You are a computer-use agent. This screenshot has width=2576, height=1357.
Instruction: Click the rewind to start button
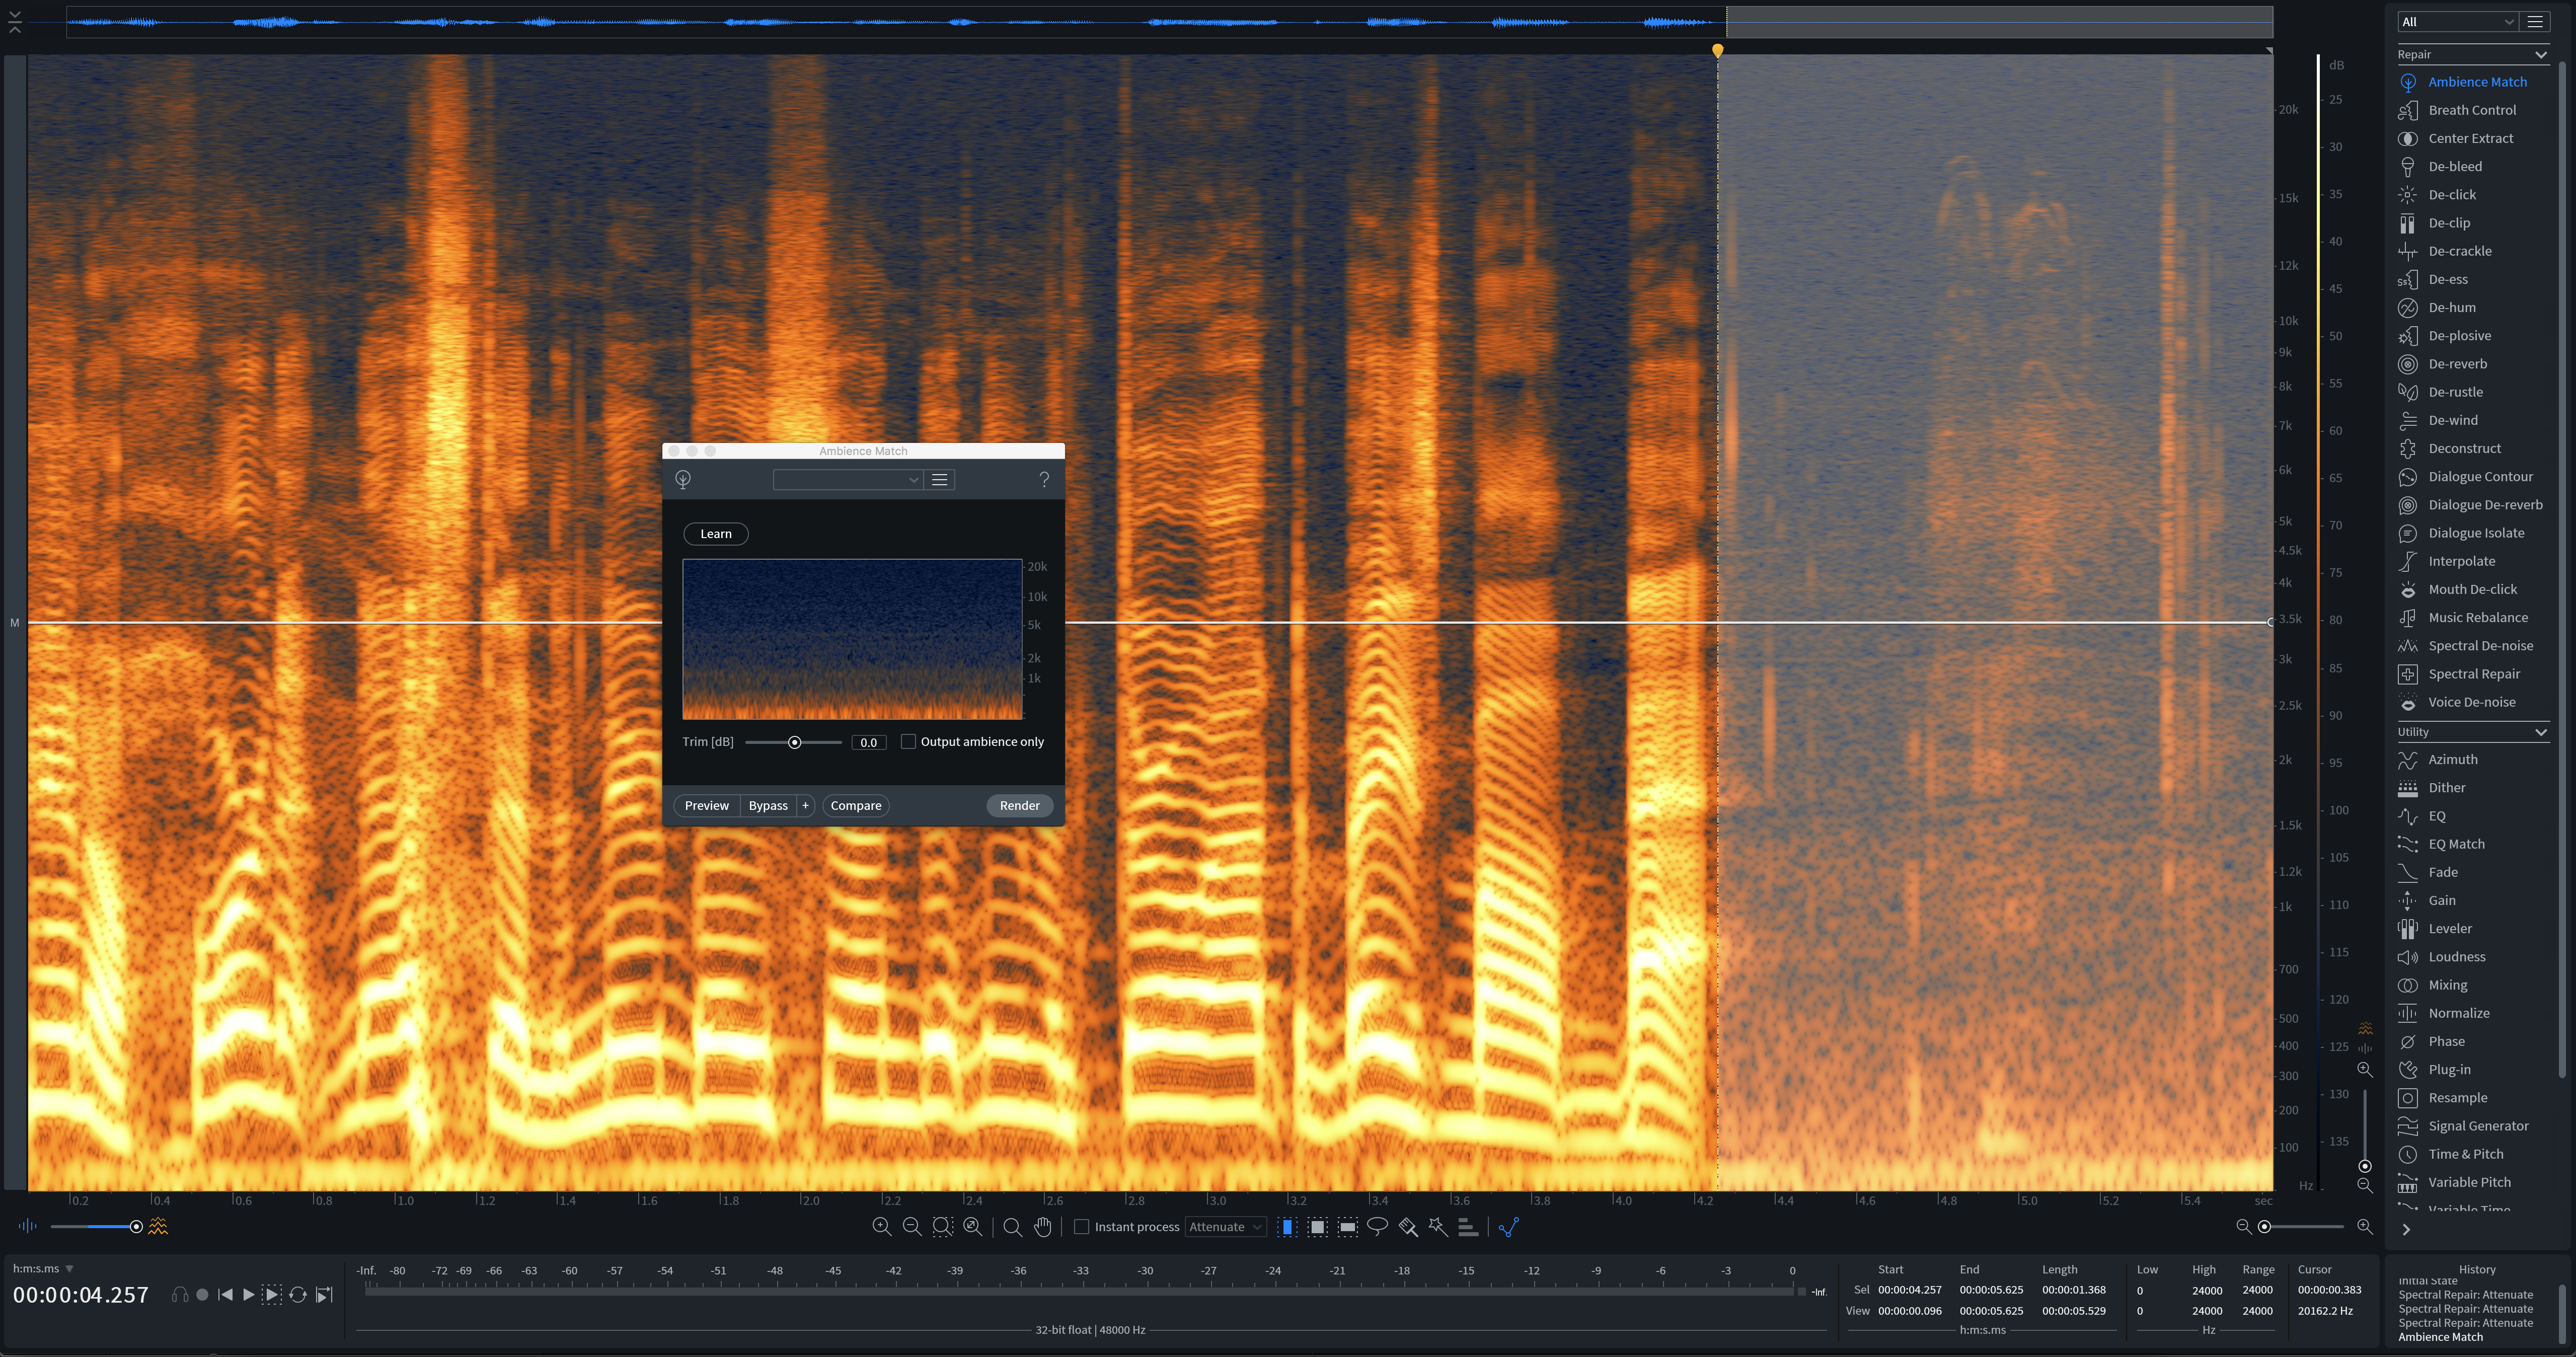click(226, 1295)
